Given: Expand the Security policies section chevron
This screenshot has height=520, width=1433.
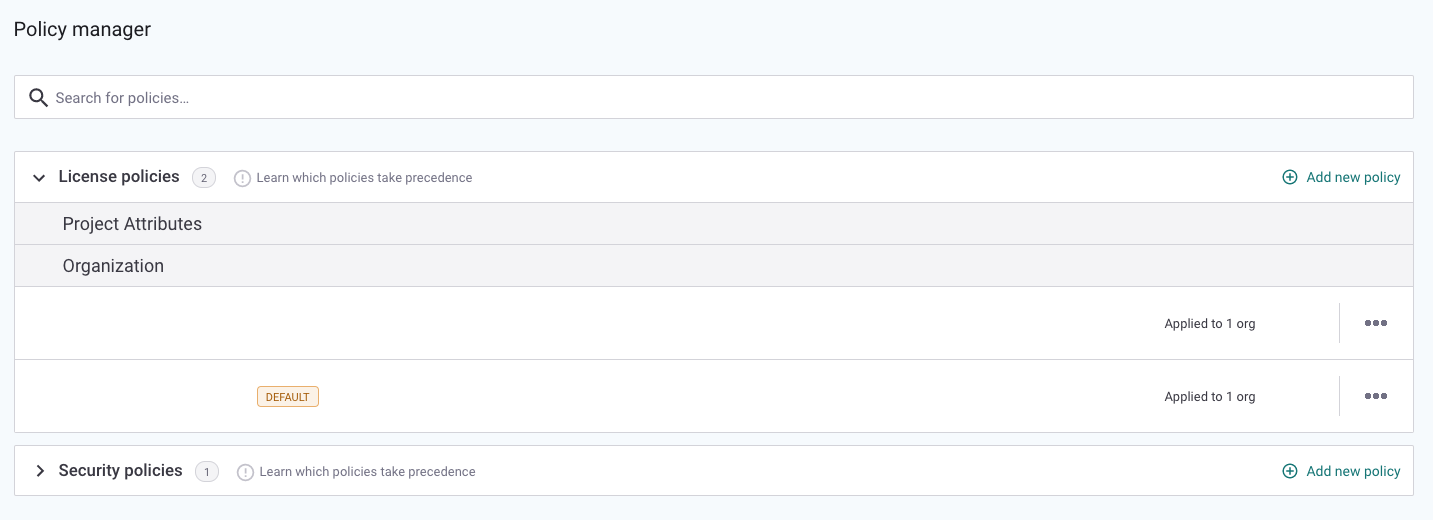Looking at the screenshot, I should [x=40, y=471].
